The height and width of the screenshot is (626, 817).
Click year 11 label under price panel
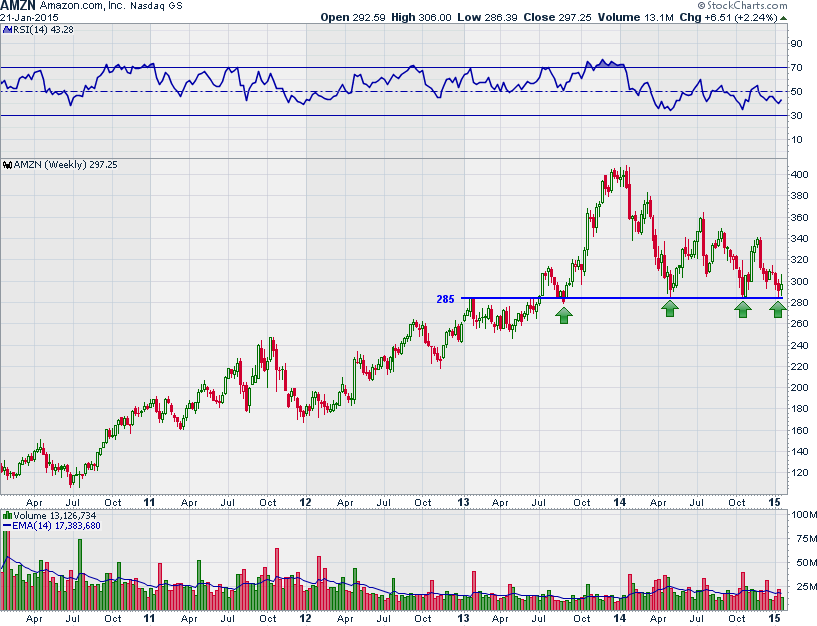pos(150,502)
